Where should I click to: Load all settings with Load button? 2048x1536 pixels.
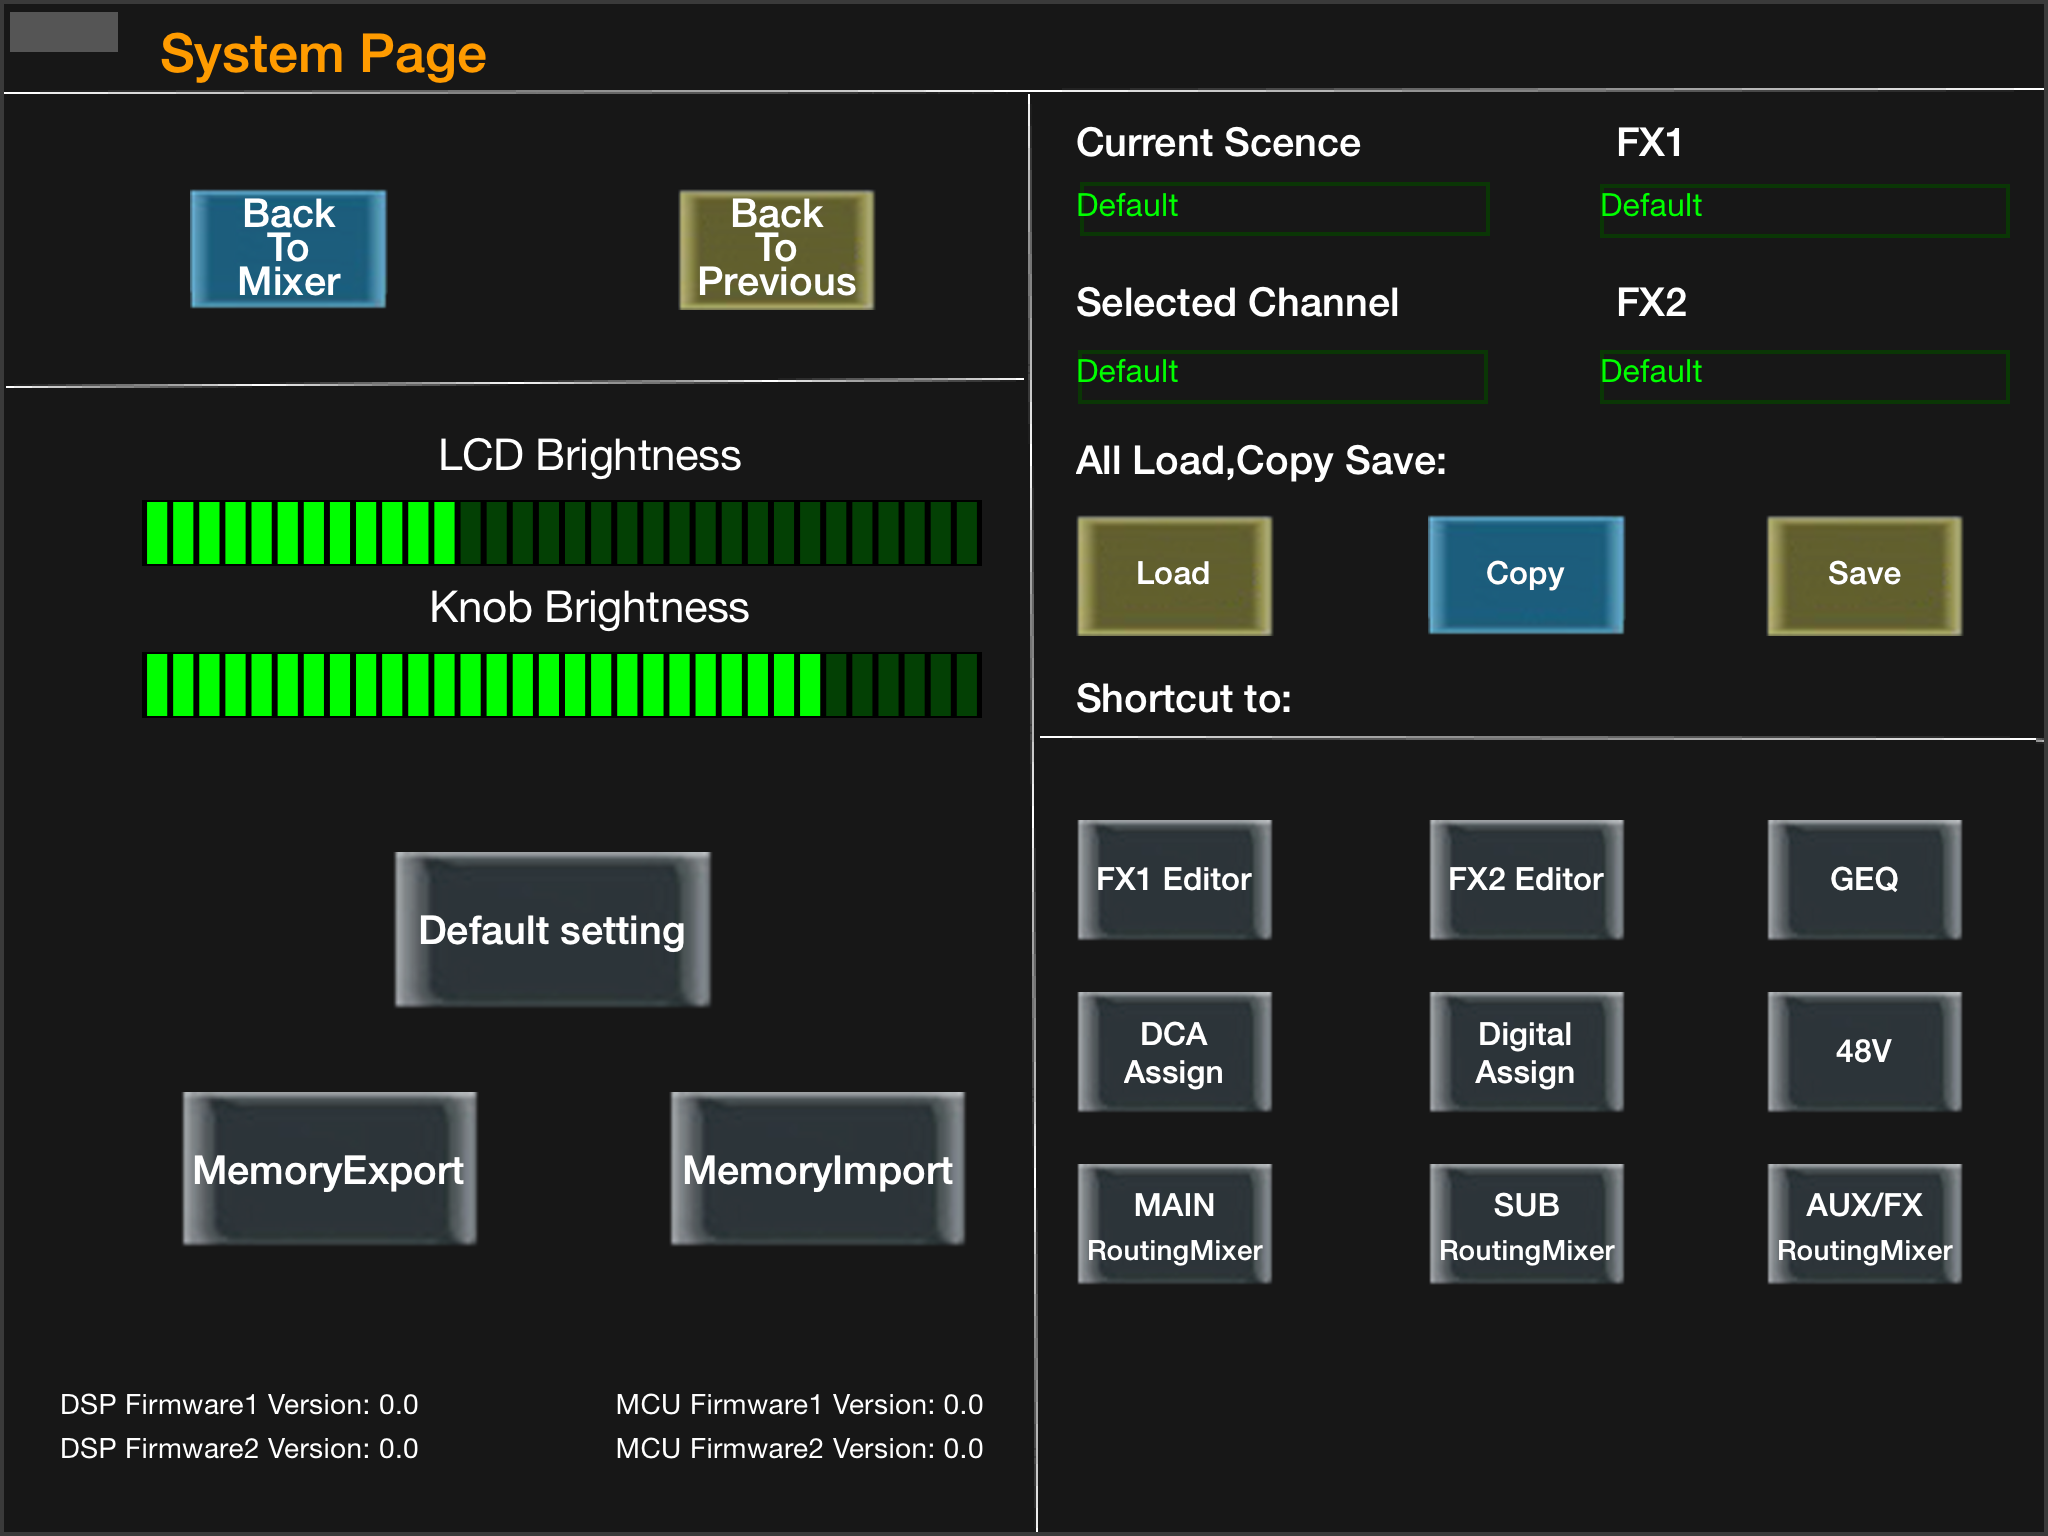click(x=1174, y=576)
